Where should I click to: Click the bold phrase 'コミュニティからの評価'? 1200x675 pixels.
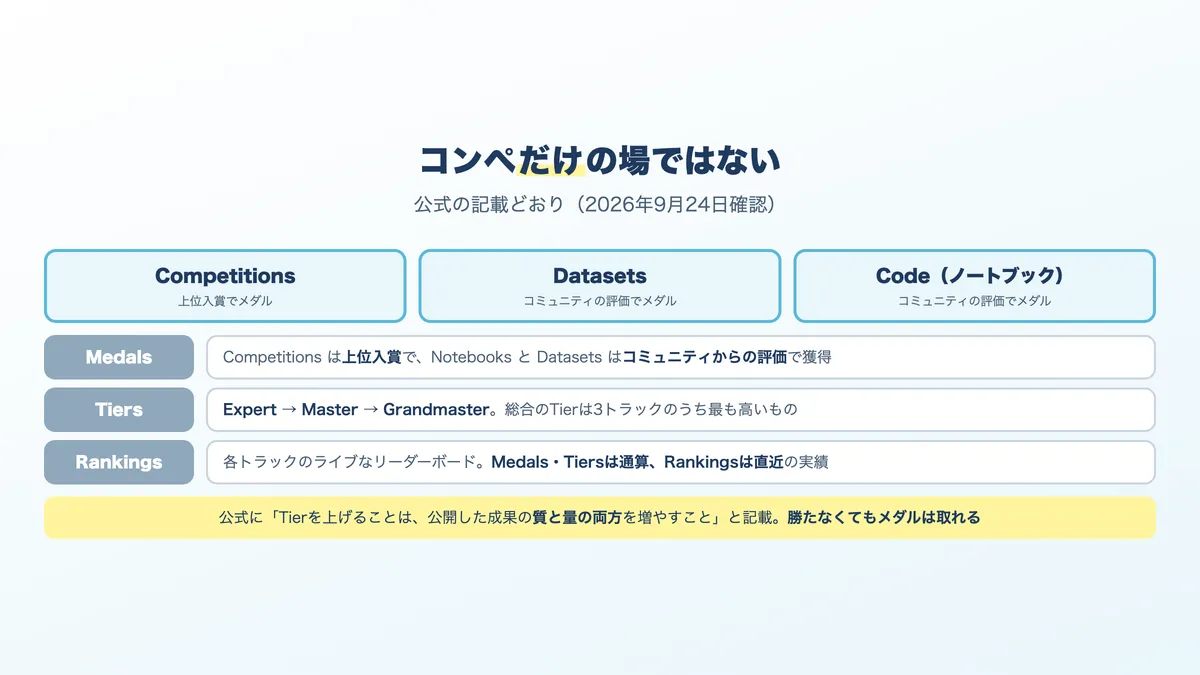pos(705,357)
